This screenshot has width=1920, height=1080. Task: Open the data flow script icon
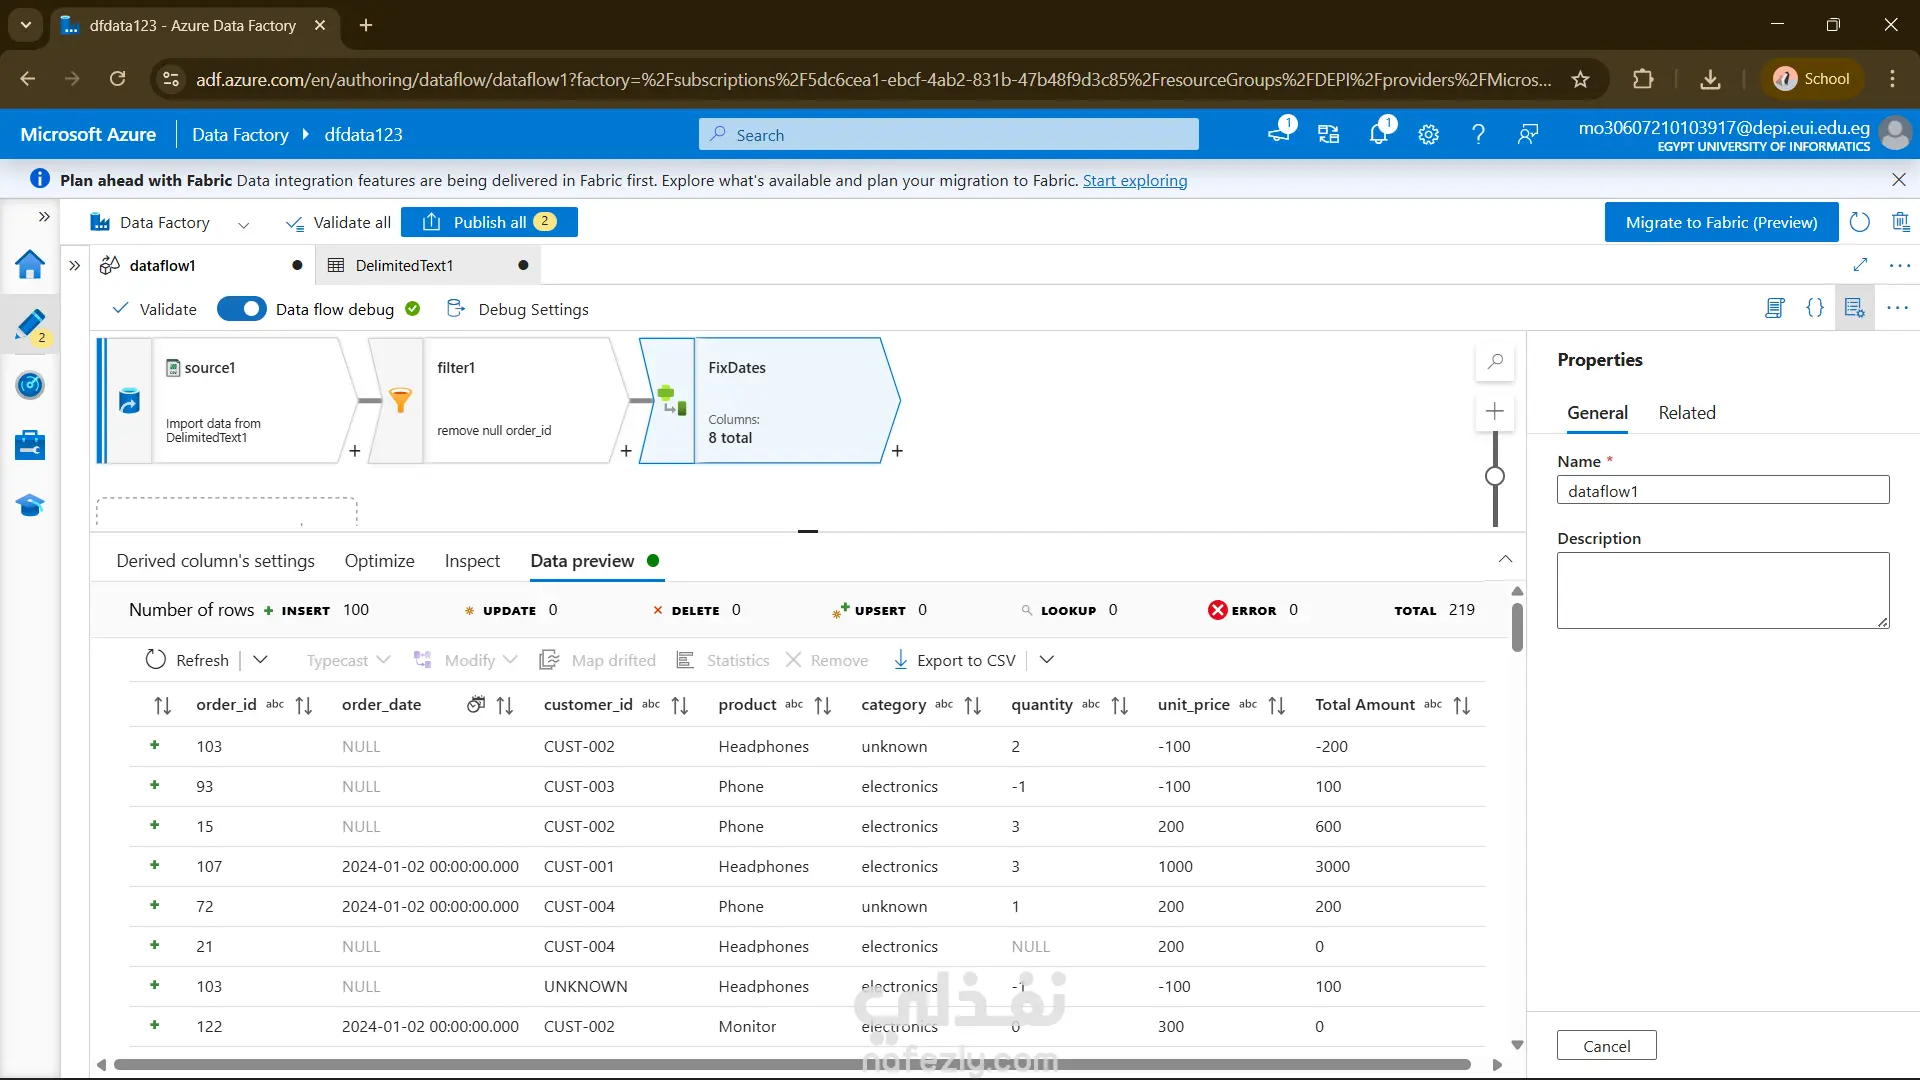[x=1775, y=308]
